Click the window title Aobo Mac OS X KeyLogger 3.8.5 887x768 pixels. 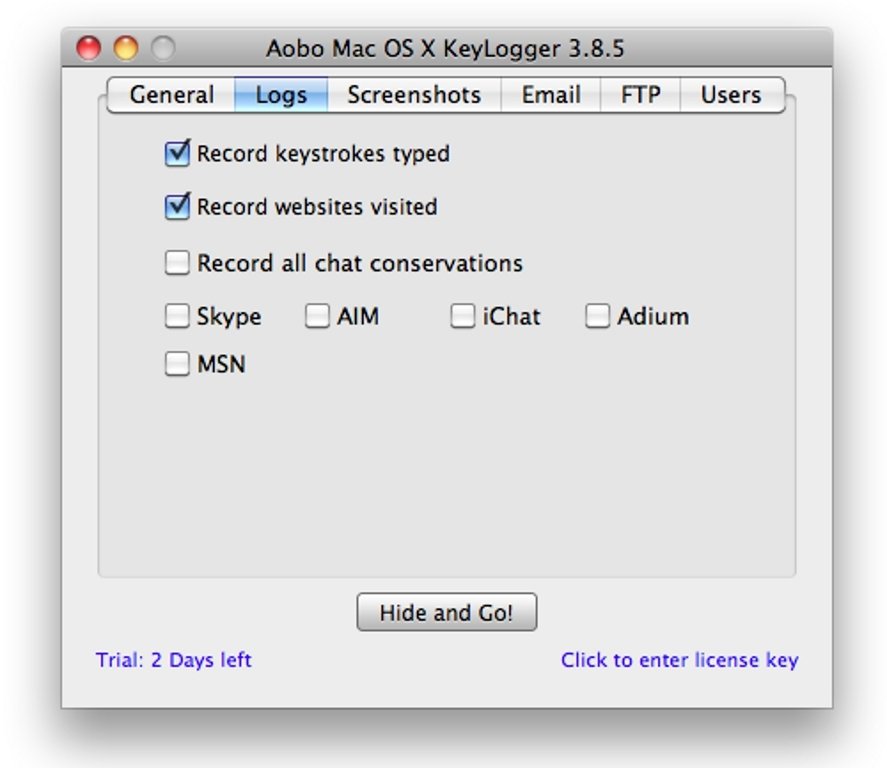[445, 48]
